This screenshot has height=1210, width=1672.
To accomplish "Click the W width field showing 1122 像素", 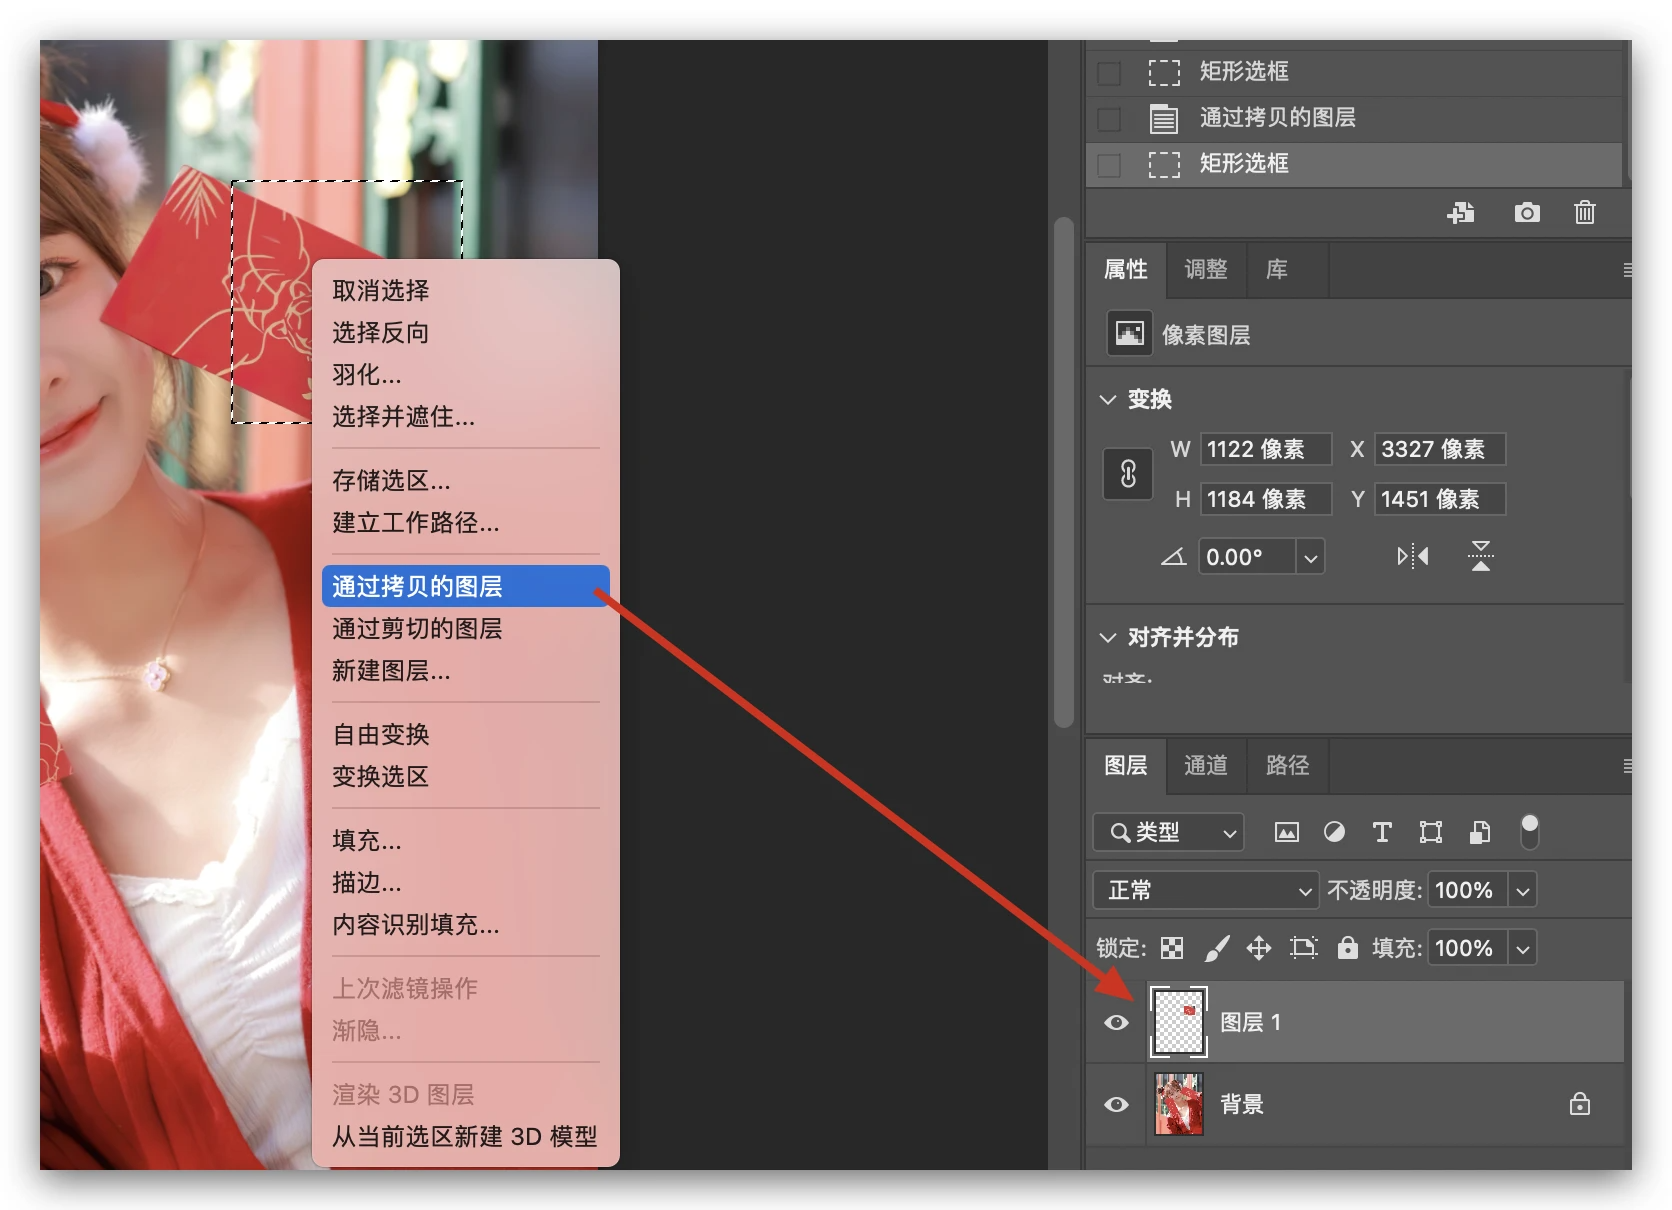I will [1265, 449].
